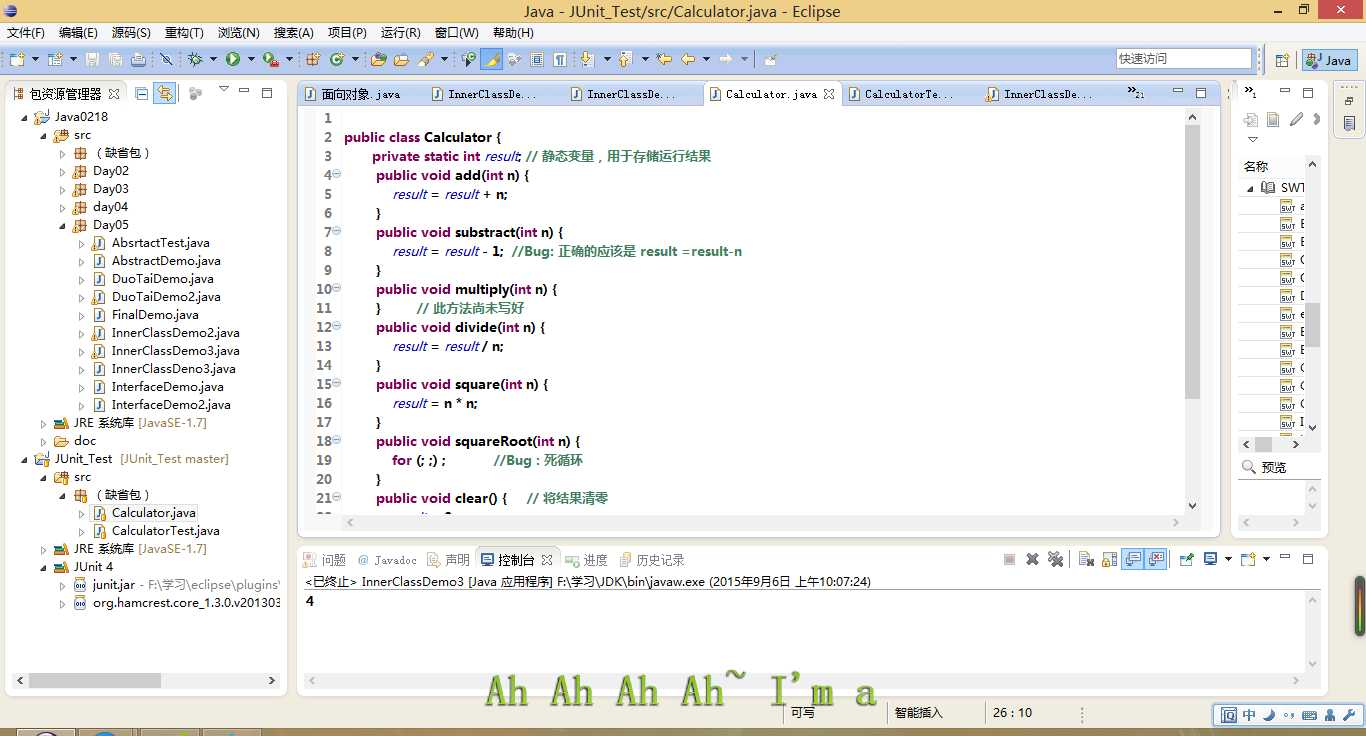
Task: Collapse the Day05 package
Action: [62, 225]
